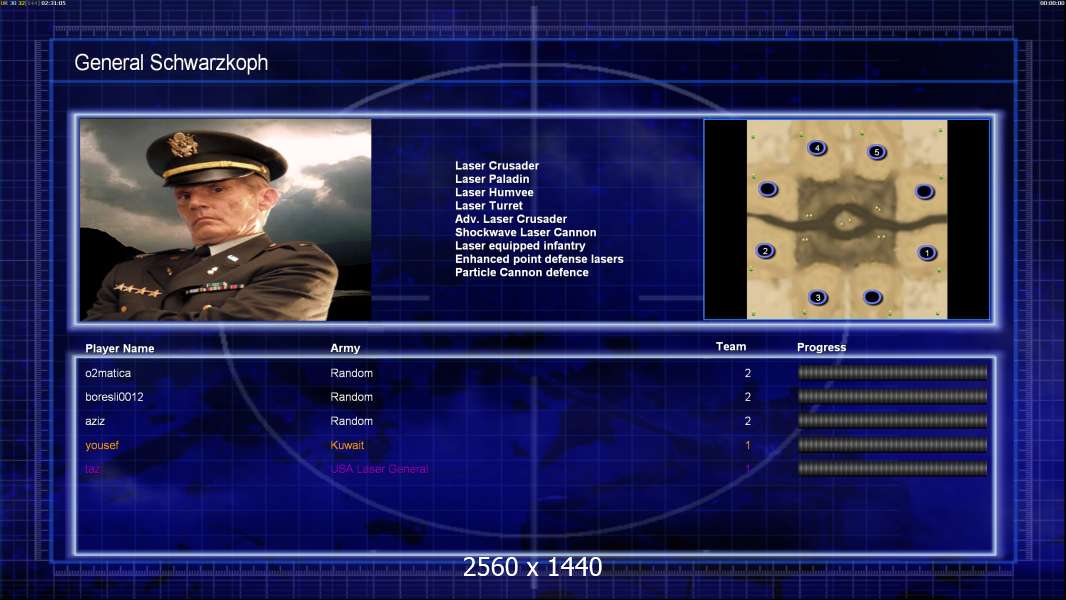Click start position marker 5 on map
Viewport: 1066px width, 600px height.
coord(876,152)
